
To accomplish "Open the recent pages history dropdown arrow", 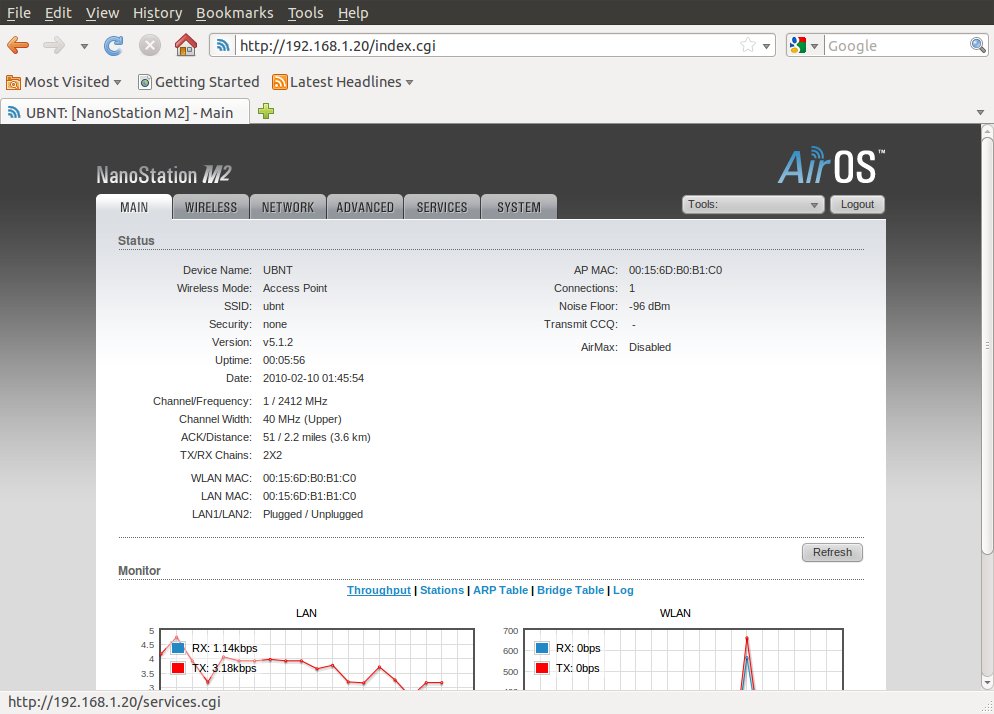I will [x=84, y=46].
